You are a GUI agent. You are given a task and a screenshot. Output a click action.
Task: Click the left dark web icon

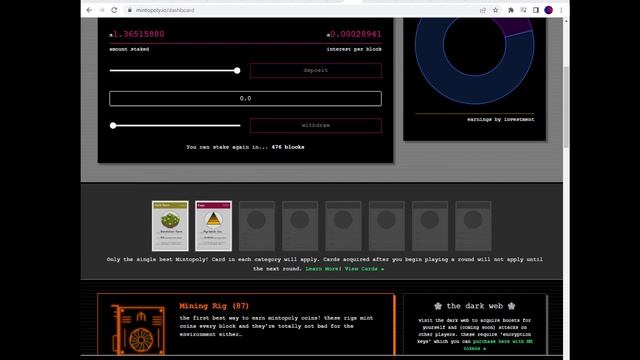438,306
